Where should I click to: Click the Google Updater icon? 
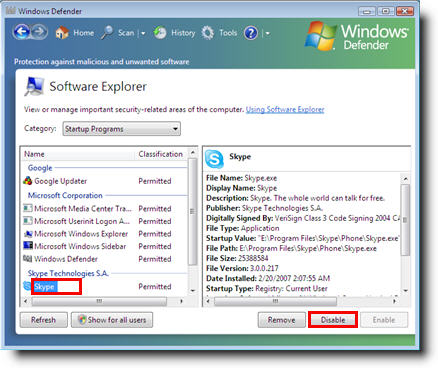point(28,181)
